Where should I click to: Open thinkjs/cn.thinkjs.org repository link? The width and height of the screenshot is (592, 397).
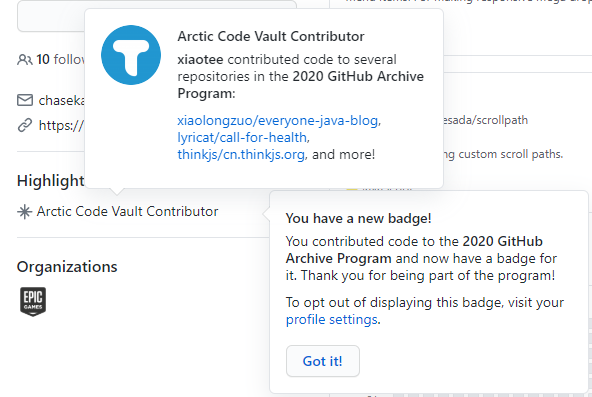click(241, 154)
